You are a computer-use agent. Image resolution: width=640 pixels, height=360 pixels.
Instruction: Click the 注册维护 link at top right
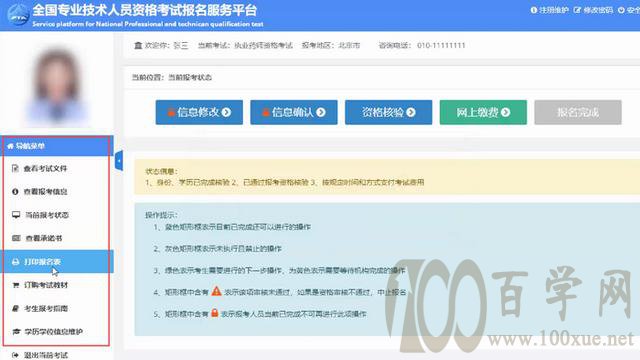pos(549,10)
